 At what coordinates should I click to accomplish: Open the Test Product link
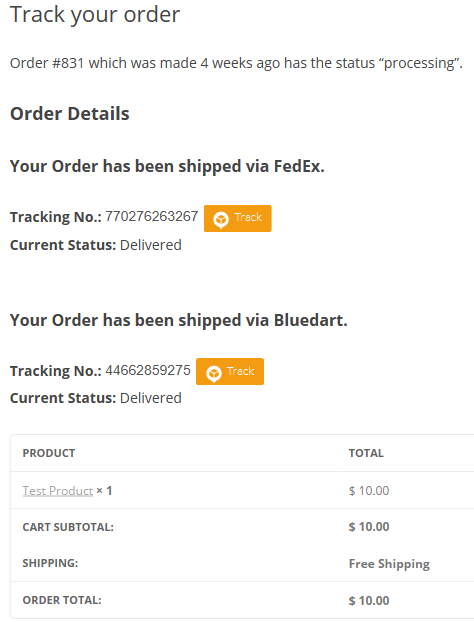[58, 491]
